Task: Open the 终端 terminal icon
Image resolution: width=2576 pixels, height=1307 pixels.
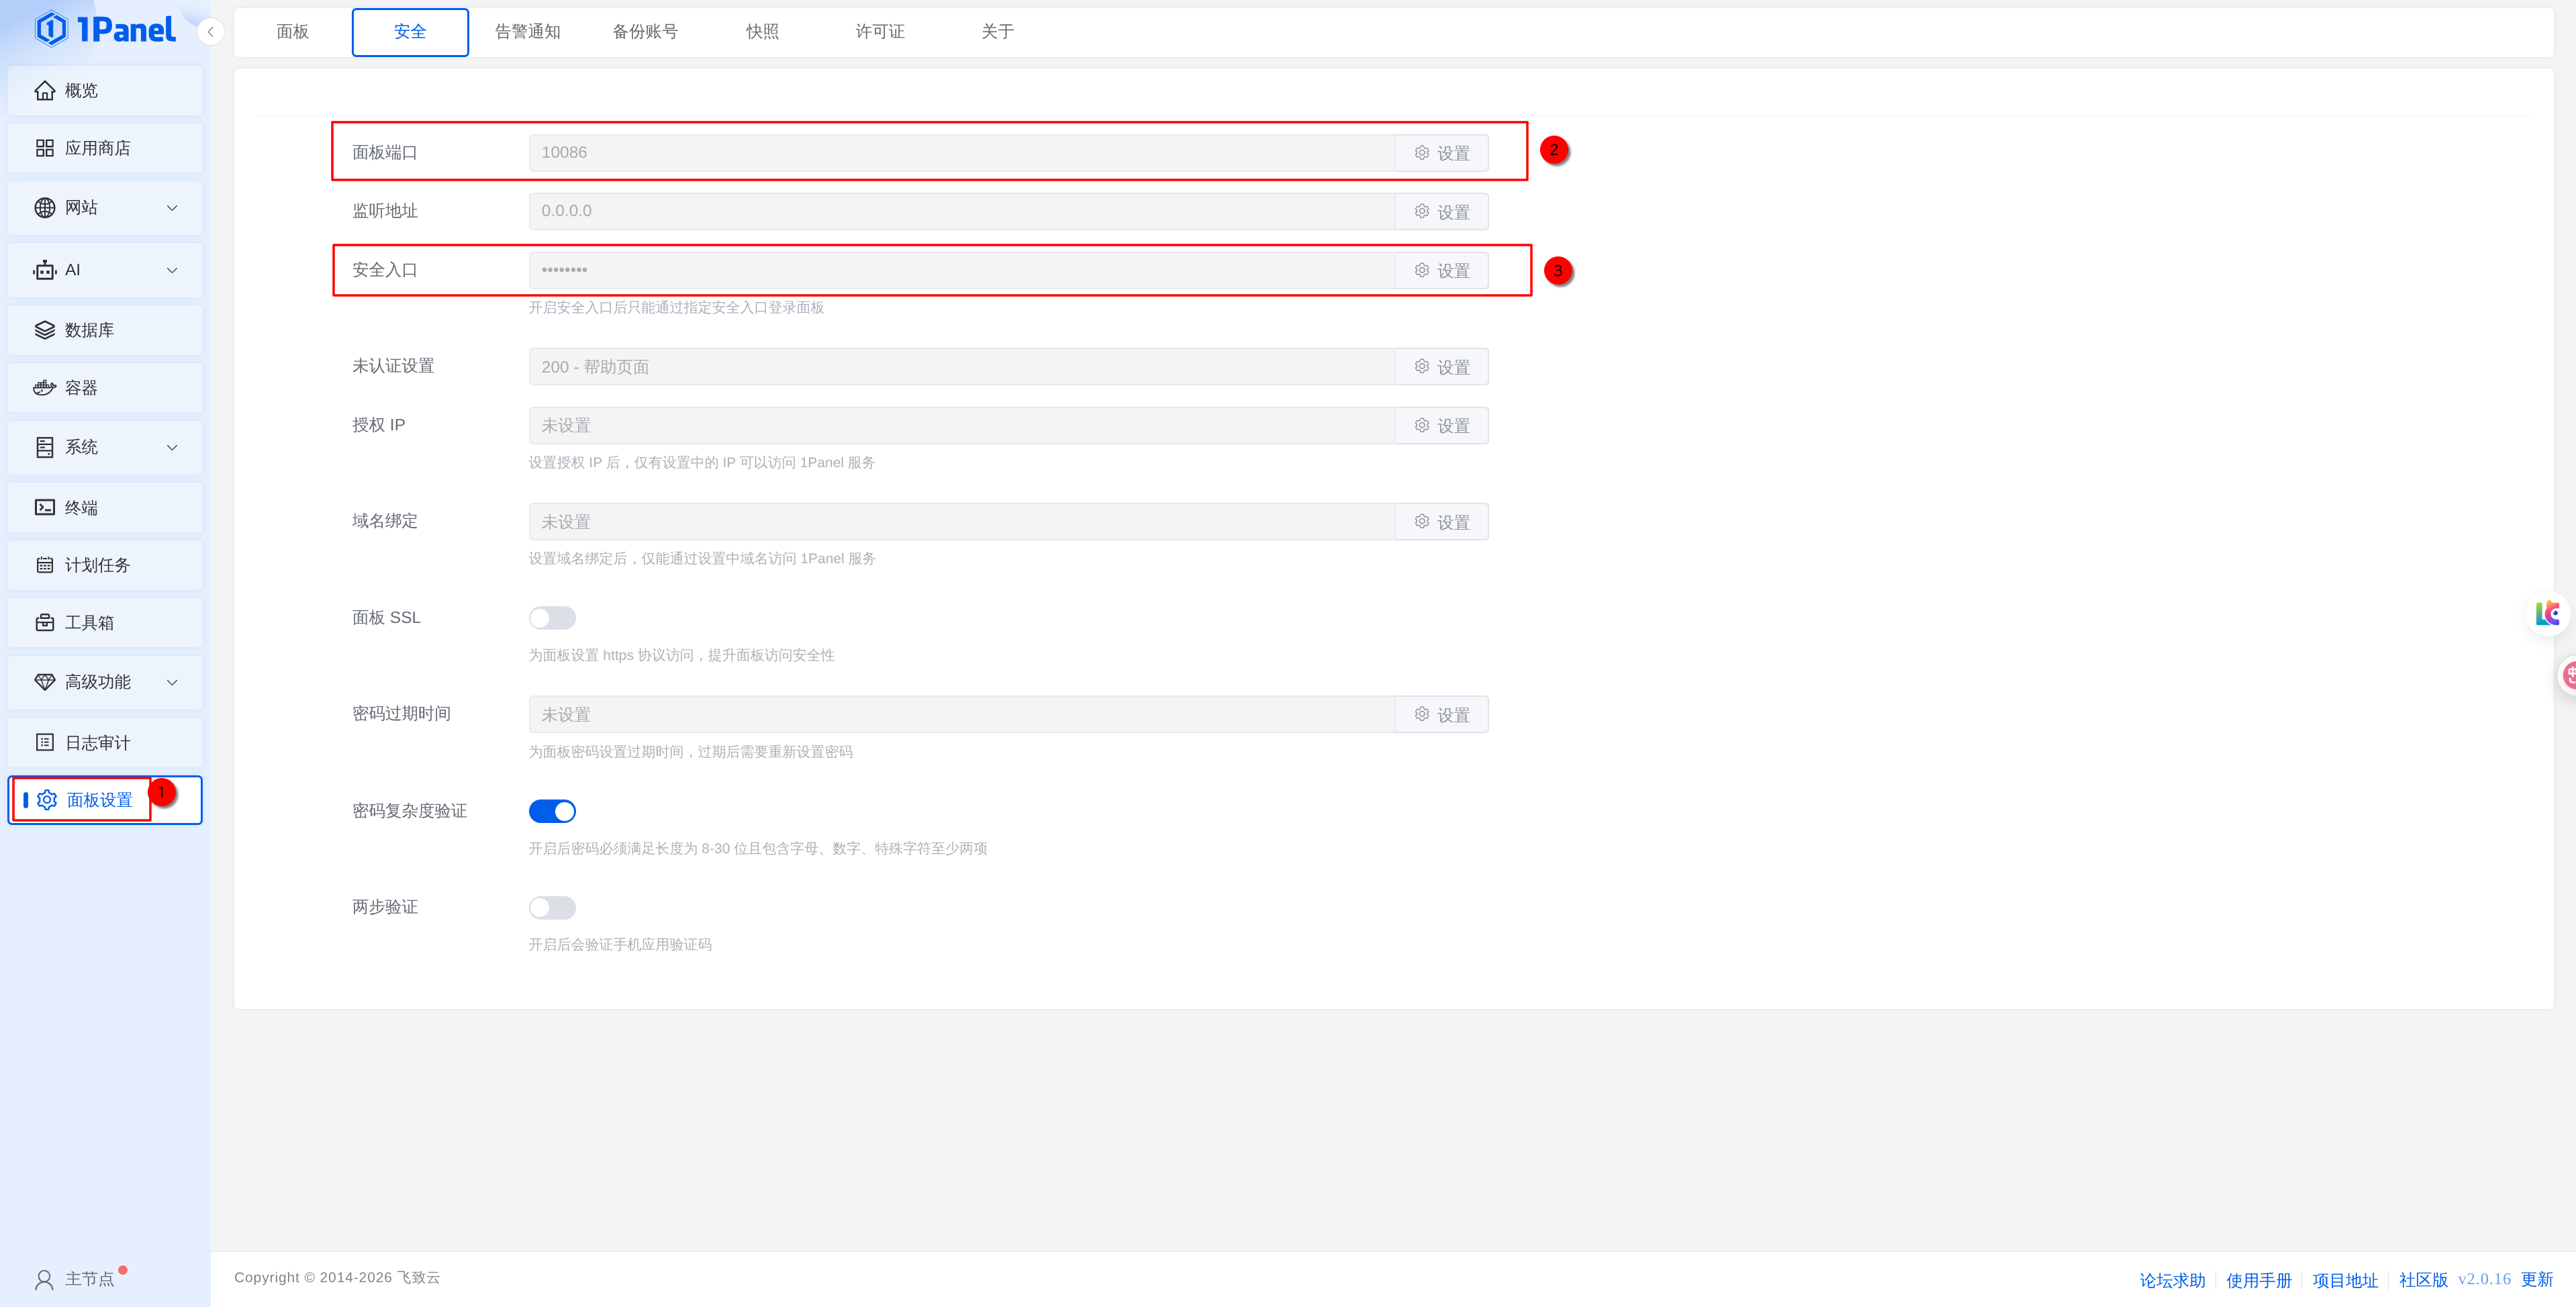Action: [45, 508]
